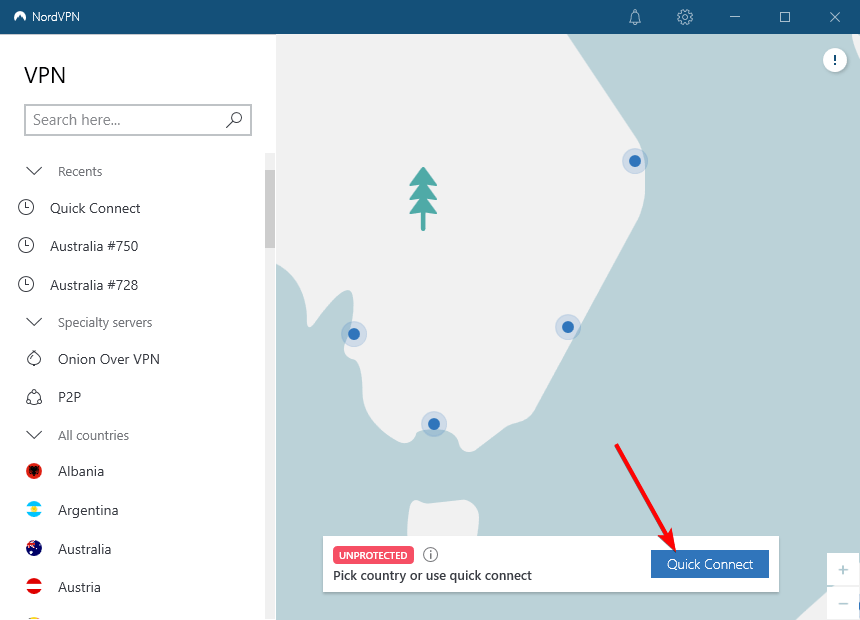Viewport: 860px width, 620px height.
Task: Click the server list scrollbar
Action: [269, 208]
